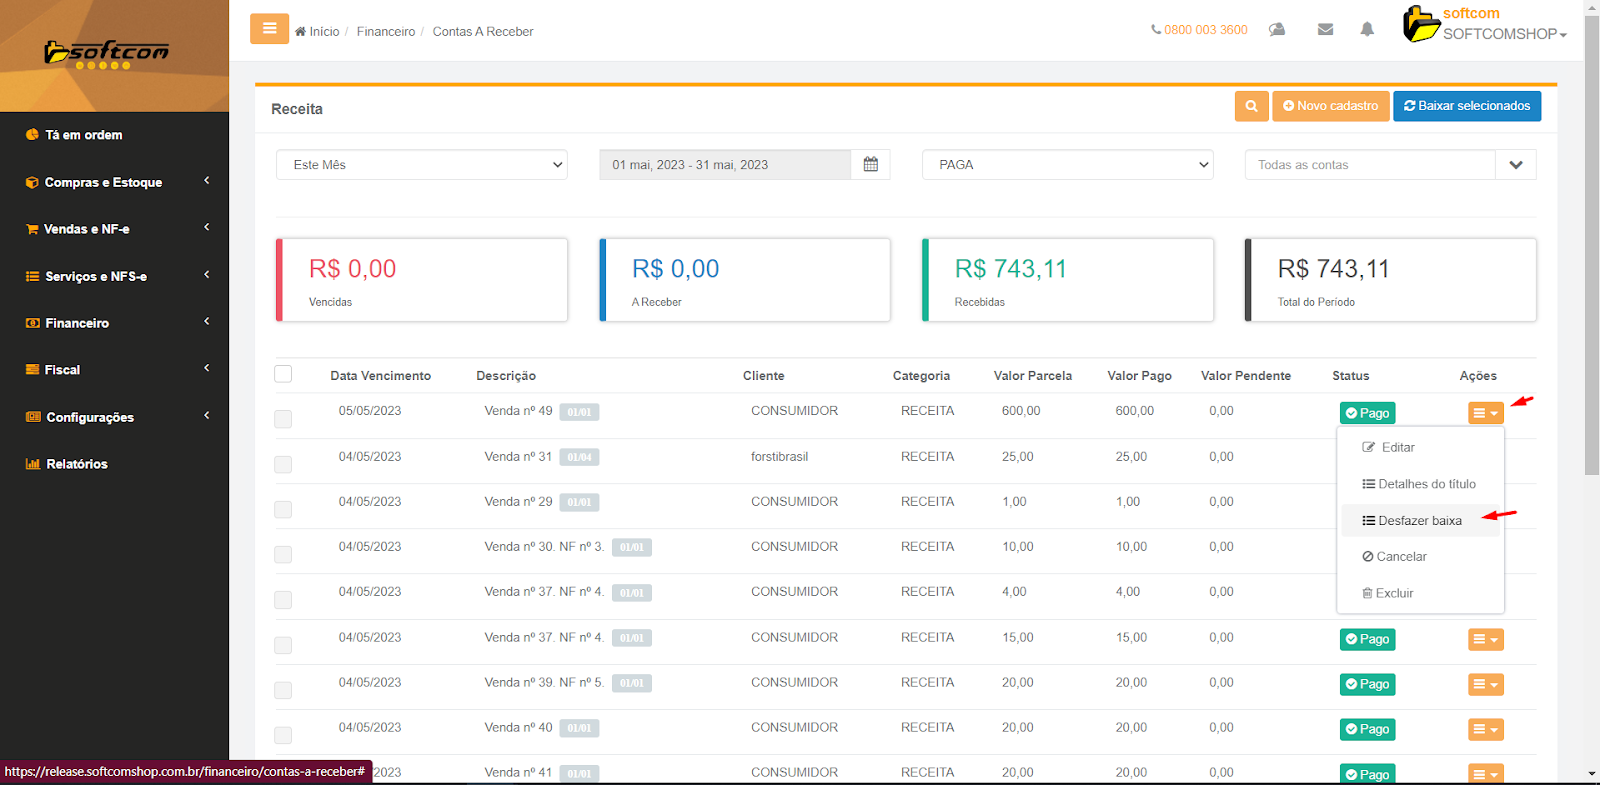Select the checkbox for Venda nº 31 row

coord(283,465)
